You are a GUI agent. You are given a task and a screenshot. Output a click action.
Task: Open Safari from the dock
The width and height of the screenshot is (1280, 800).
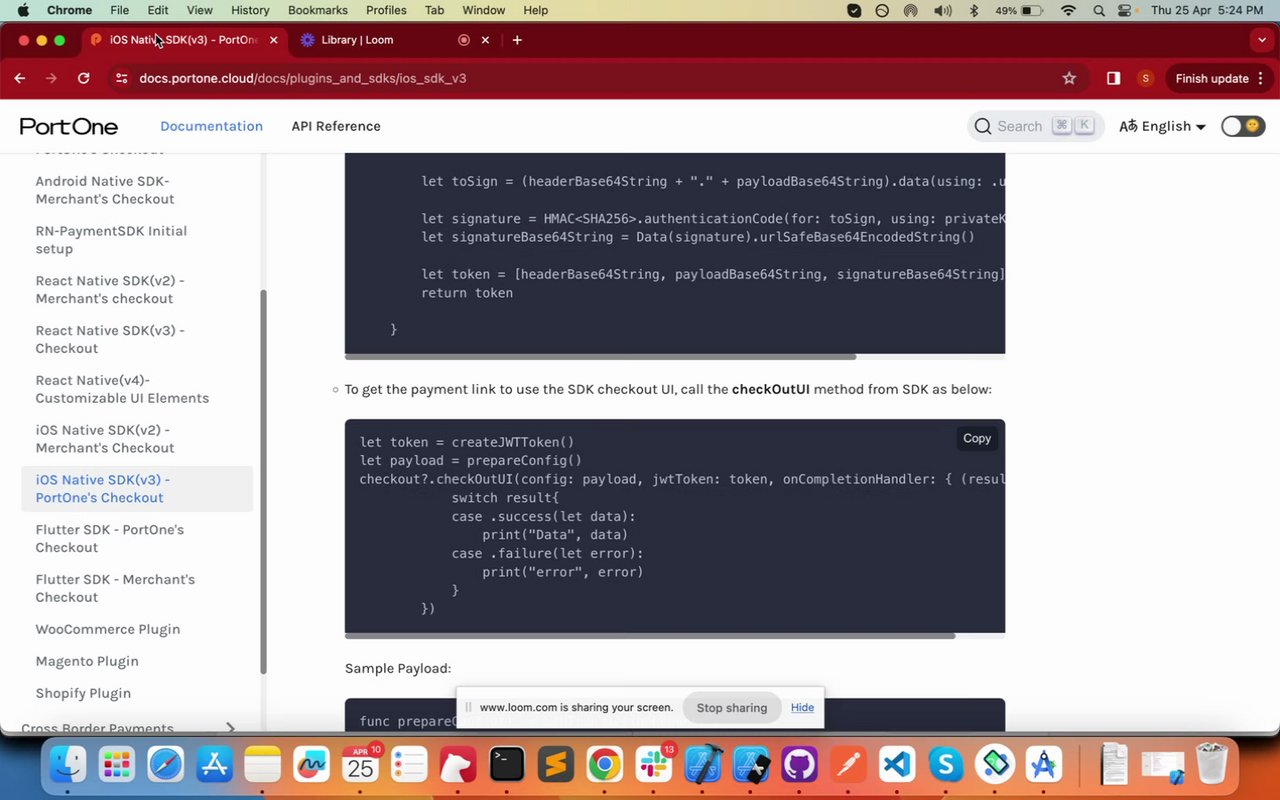(x=165, y=766)
